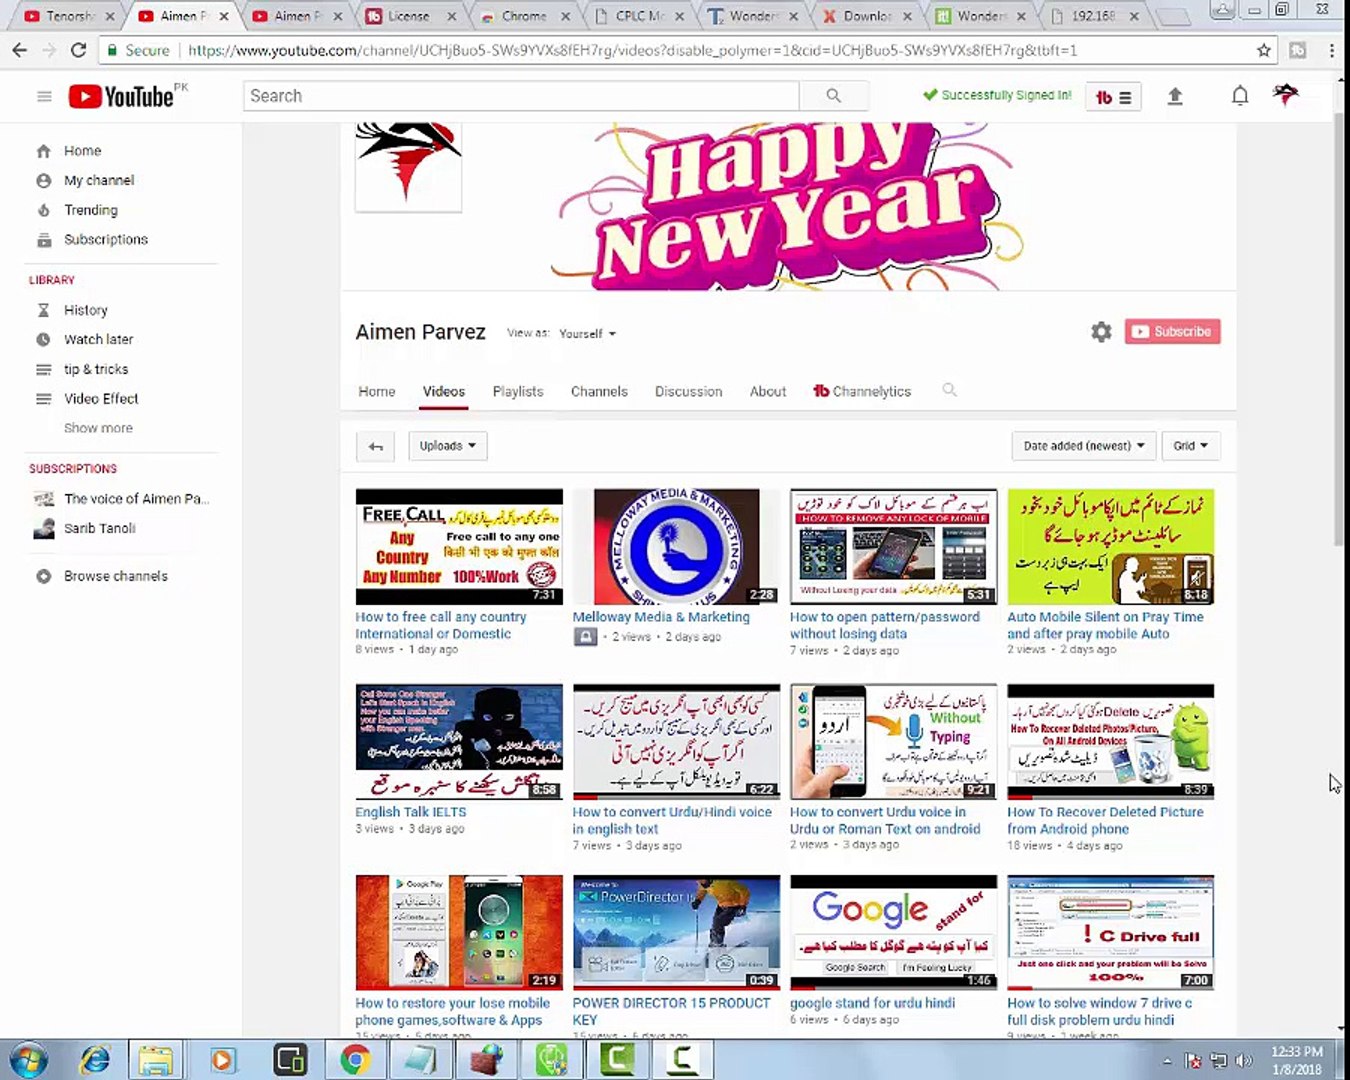
Task: Switch to the channel Home tab
Action: click(x=377, y=391)
